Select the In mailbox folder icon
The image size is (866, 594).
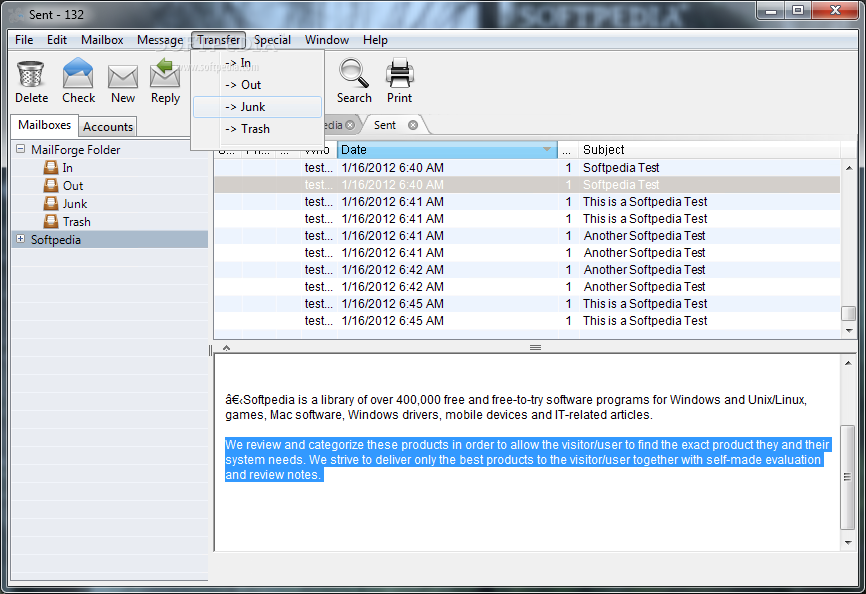(x=51, y=168)
